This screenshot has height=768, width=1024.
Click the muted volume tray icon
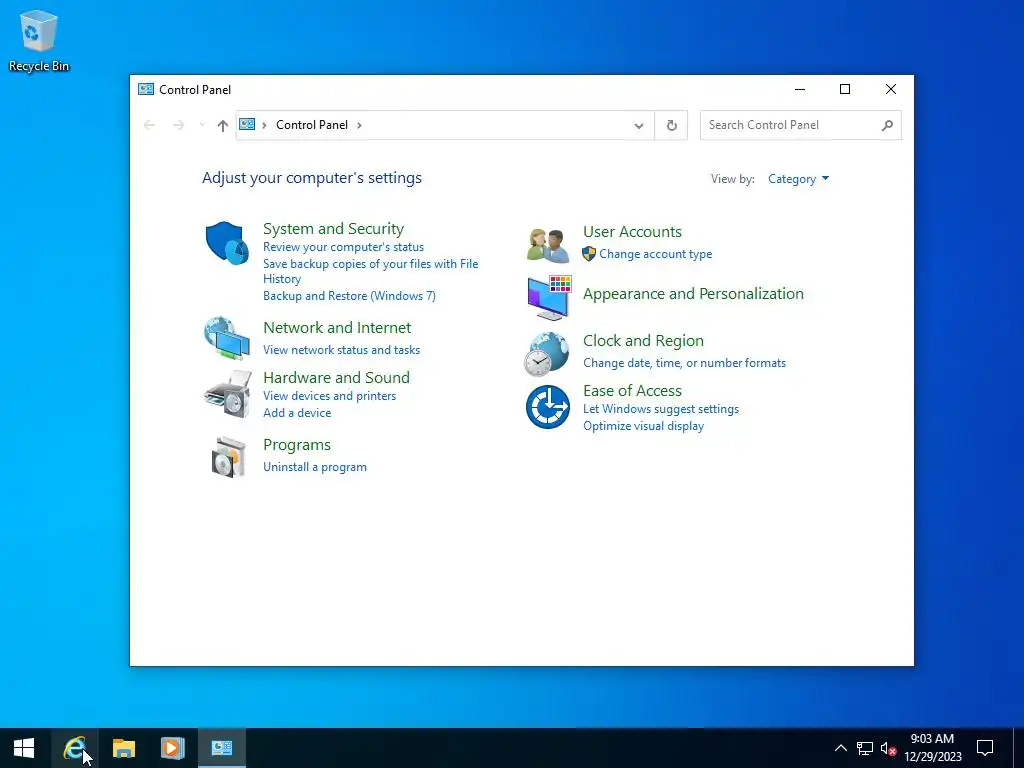tap(888, 748)
